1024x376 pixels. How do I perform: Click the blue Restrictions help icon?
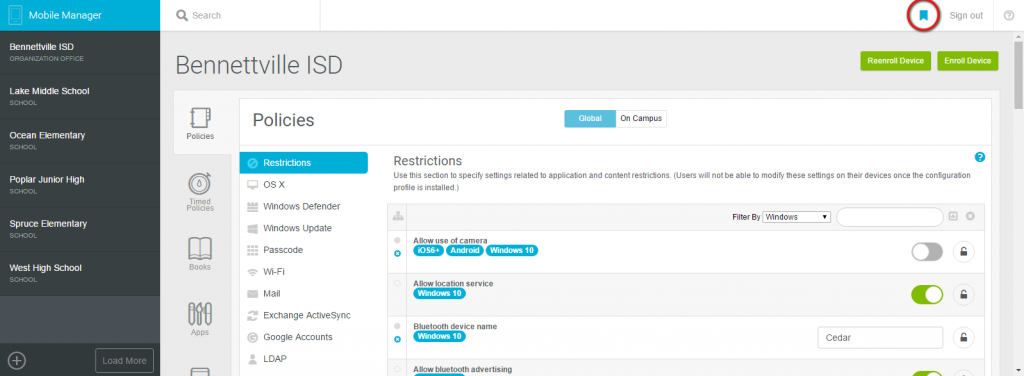click(980, 157)
